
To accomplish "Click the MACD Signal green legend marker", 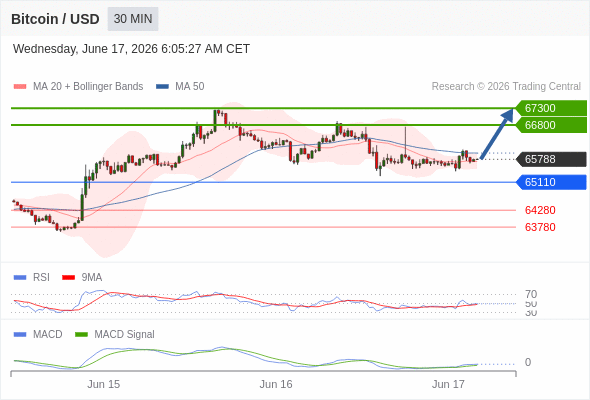I will (x=81, y=335).
